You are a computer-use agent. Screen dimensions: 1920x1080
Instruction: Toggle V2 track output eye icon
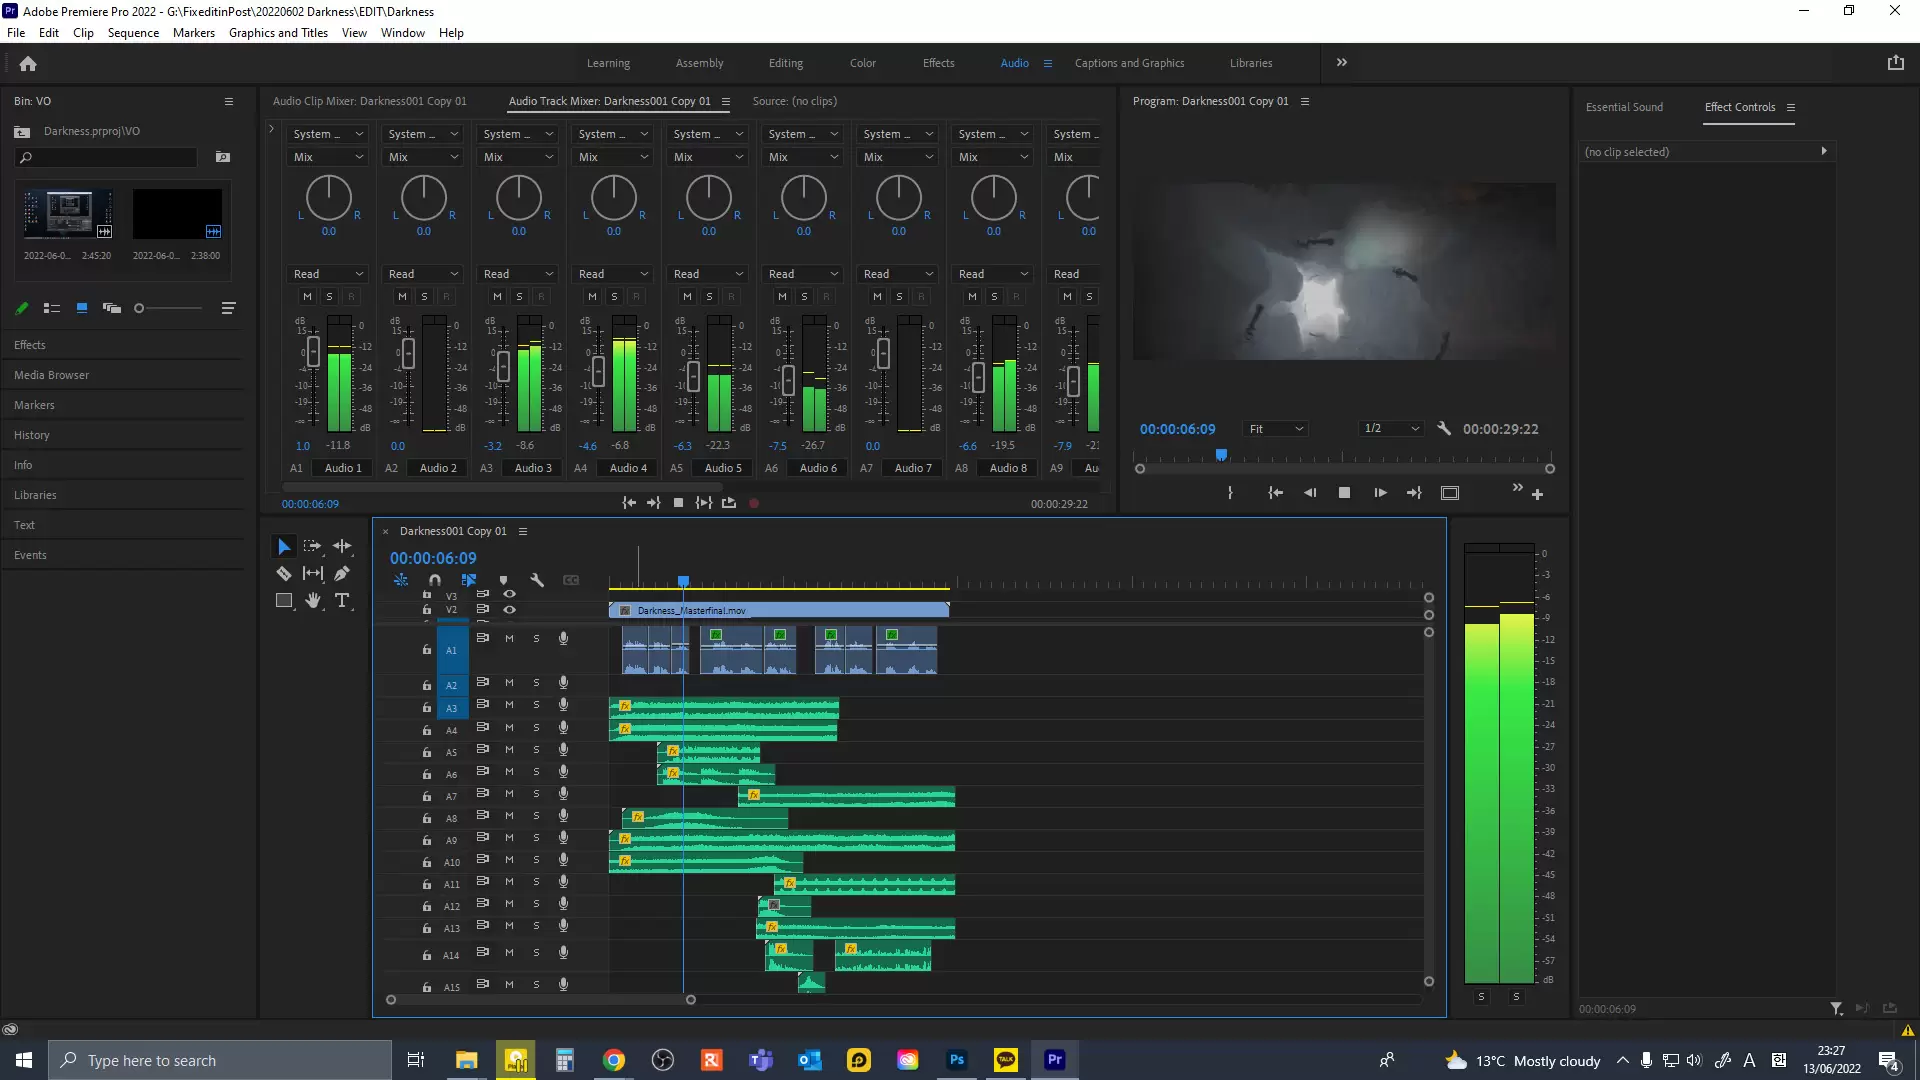click(x=510, y=609)
